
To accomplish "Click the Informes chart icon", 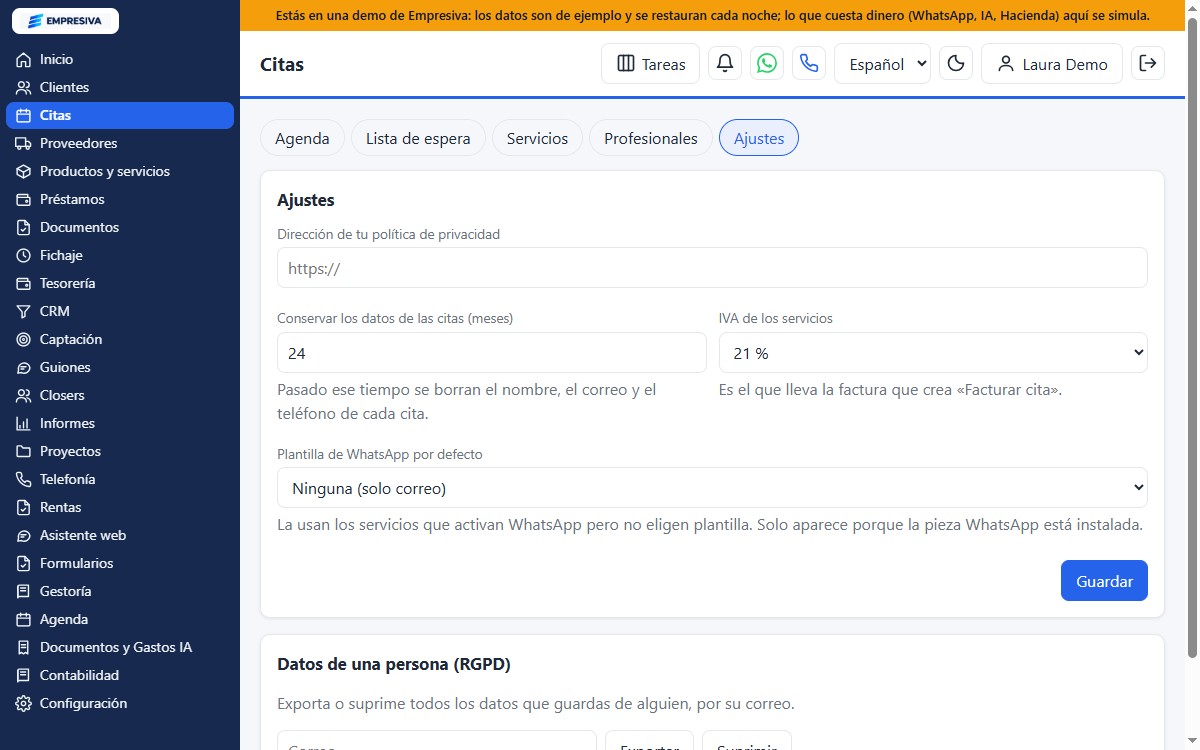I will 24,424.
